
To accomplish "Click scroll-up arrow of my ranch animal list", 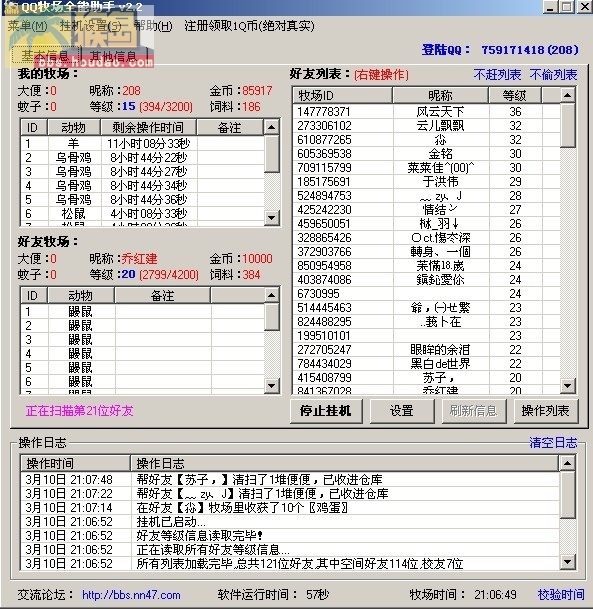I will point(272,127).
